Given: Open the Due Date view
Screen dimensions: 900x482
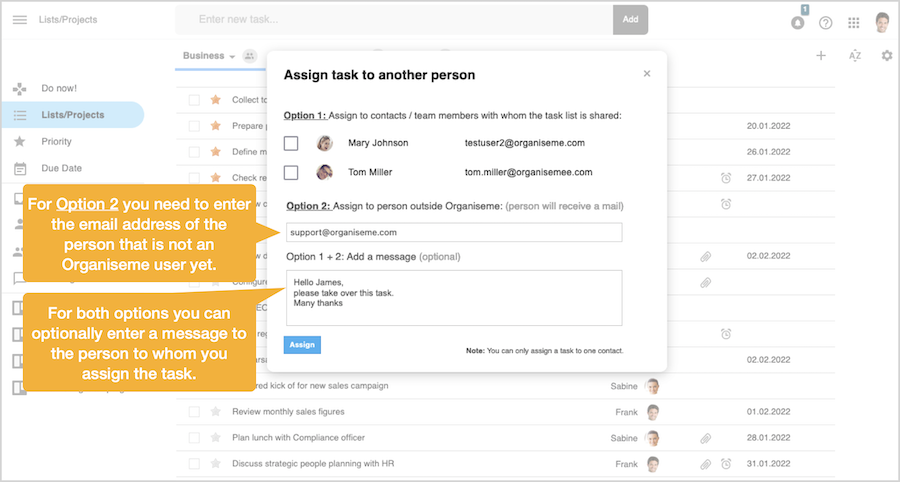Looking at the screenshot, I should coord(61,168).
